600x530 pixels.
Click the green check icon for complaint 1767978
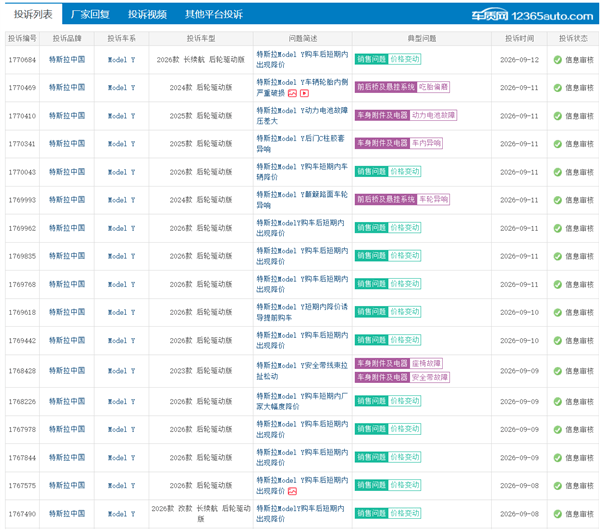[558, 430]
